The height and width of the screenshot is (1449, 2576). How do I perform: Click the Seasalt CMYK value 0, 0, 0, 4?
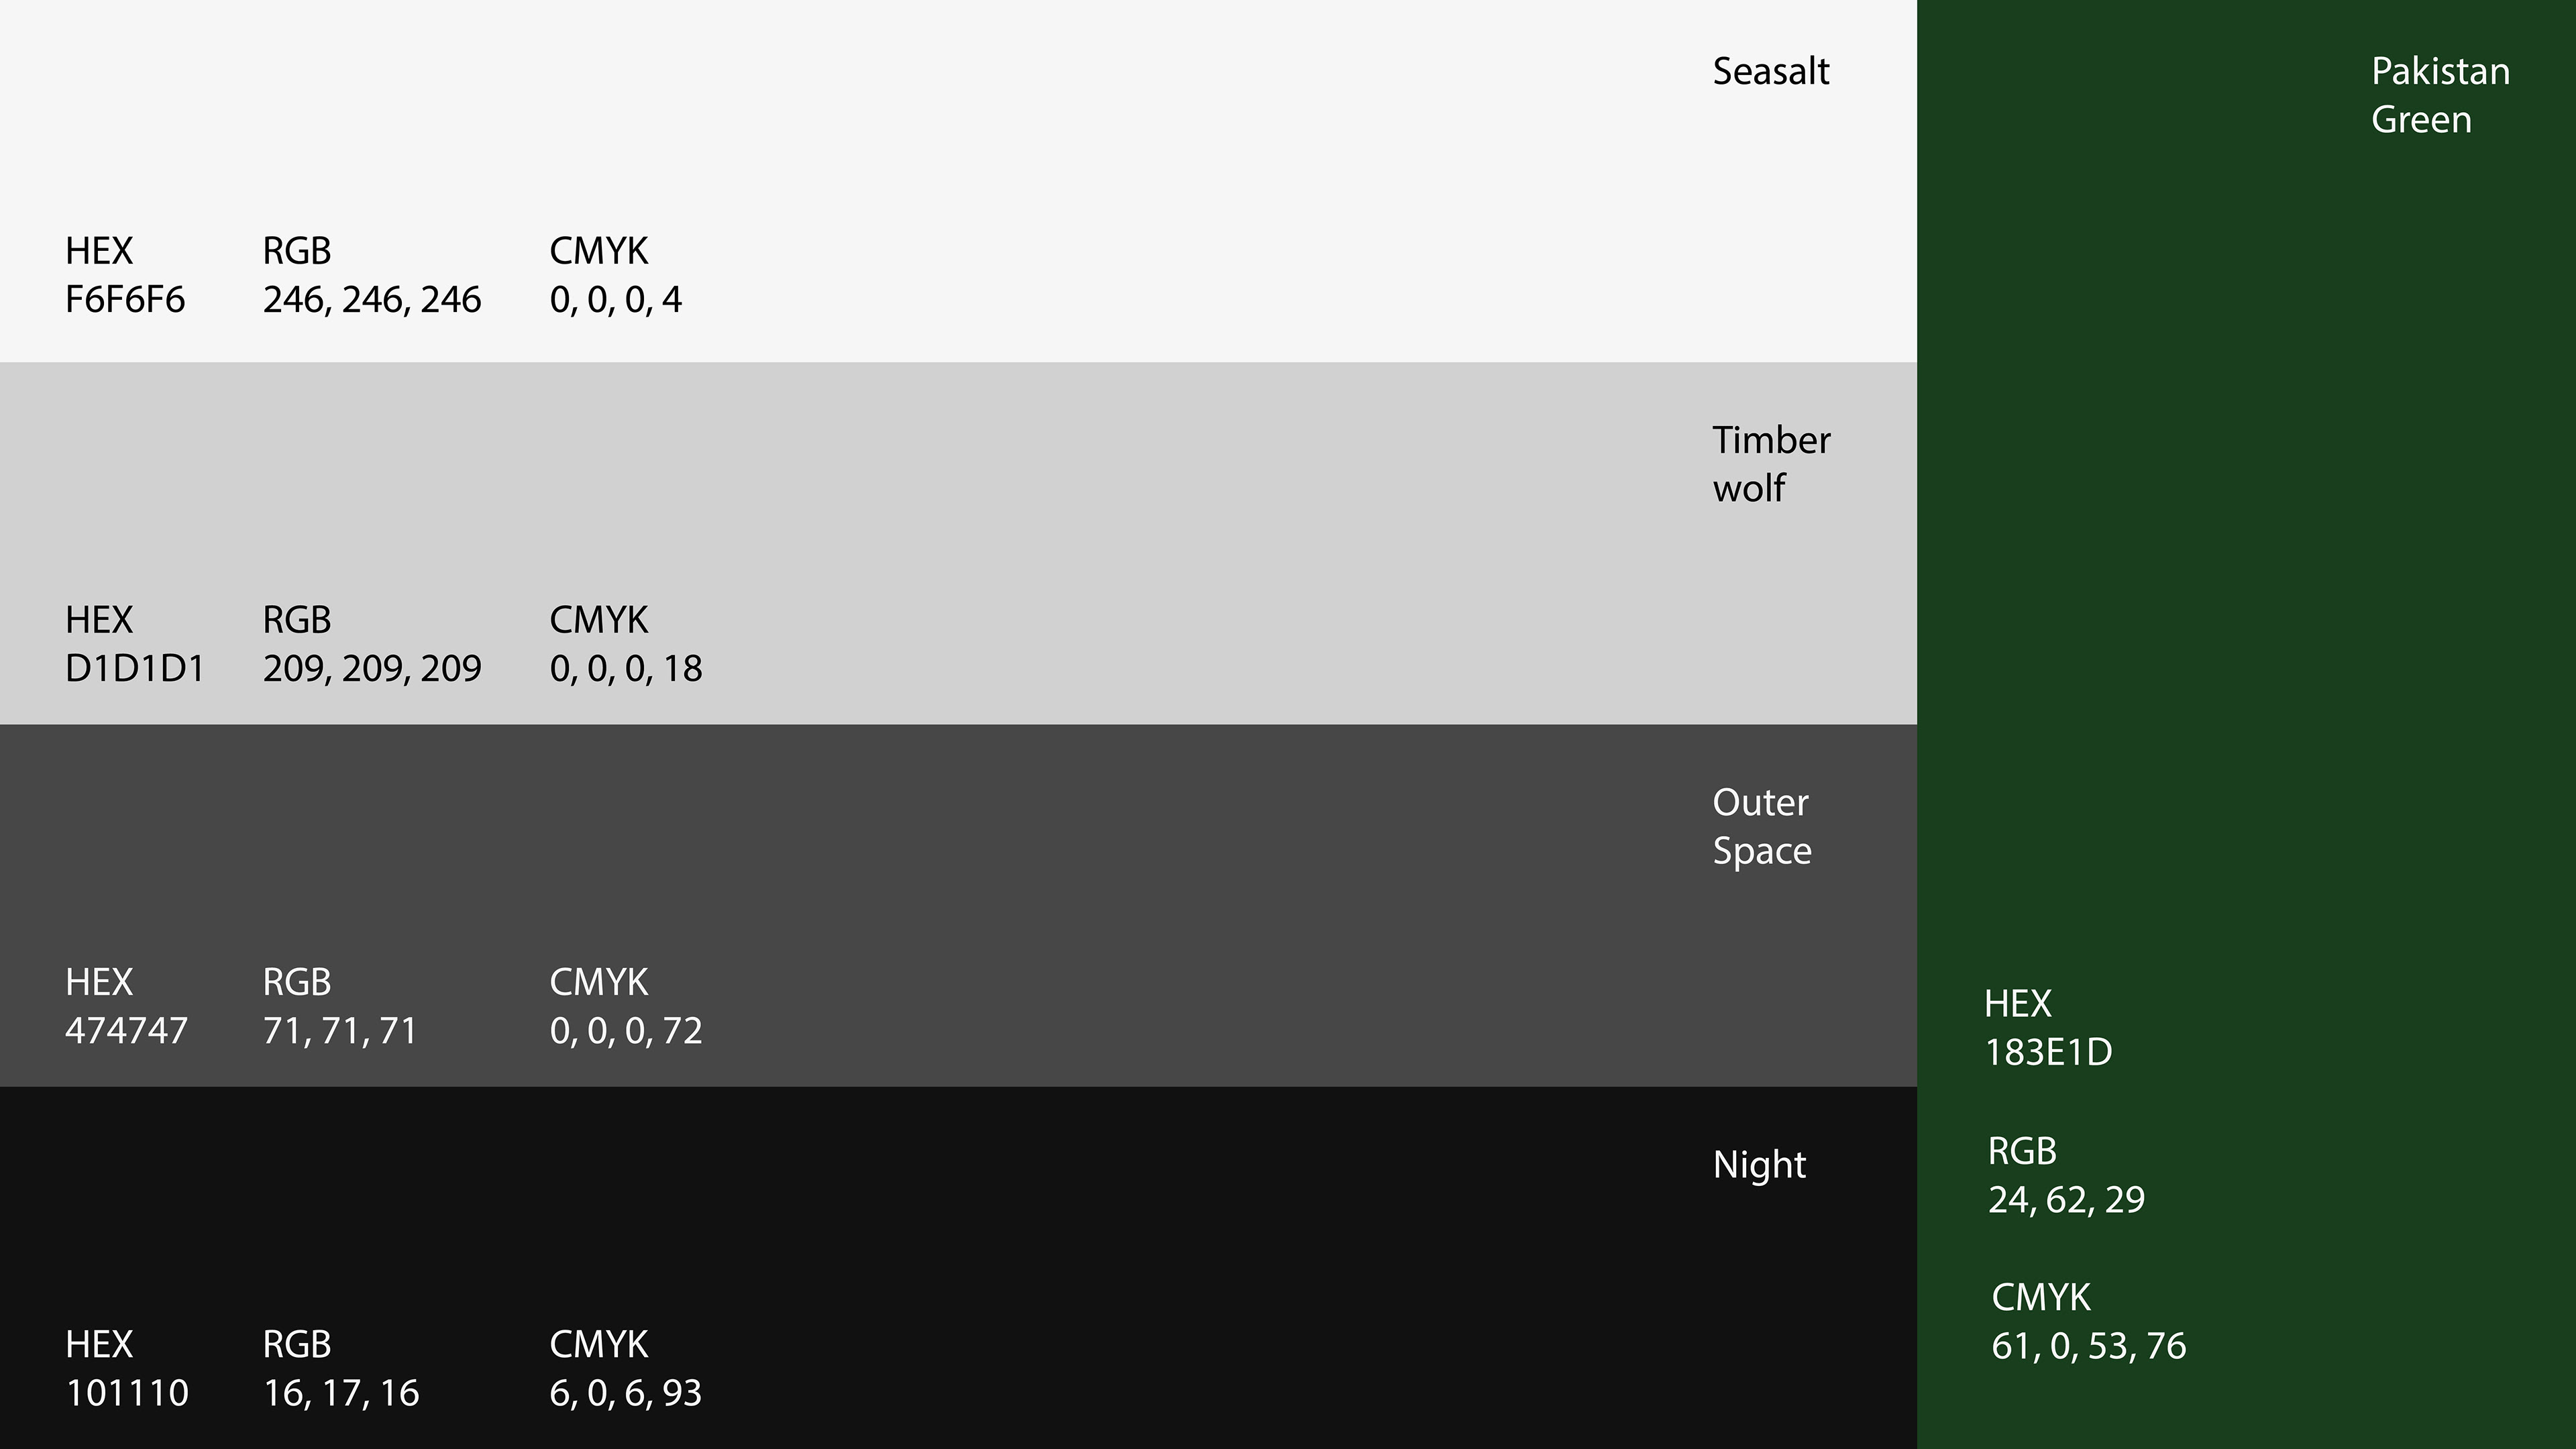[x=615, y=300]
